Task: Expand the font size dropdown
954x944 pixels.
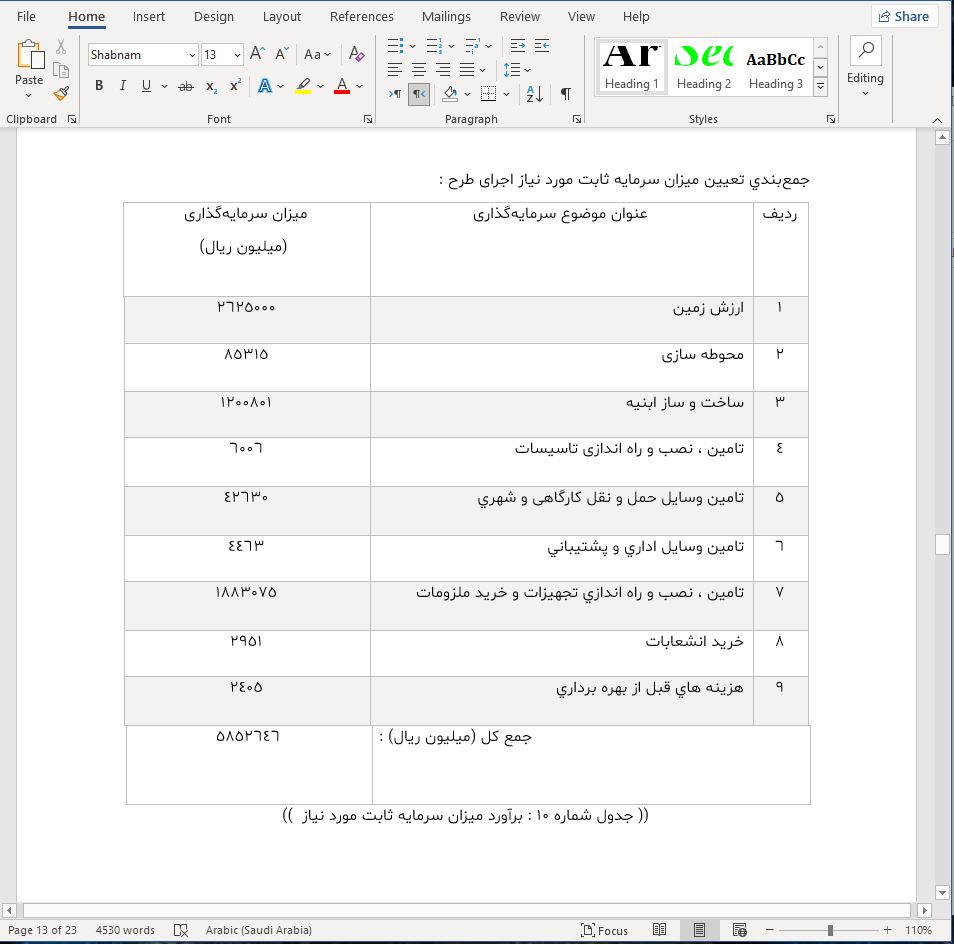Action: 237,55
